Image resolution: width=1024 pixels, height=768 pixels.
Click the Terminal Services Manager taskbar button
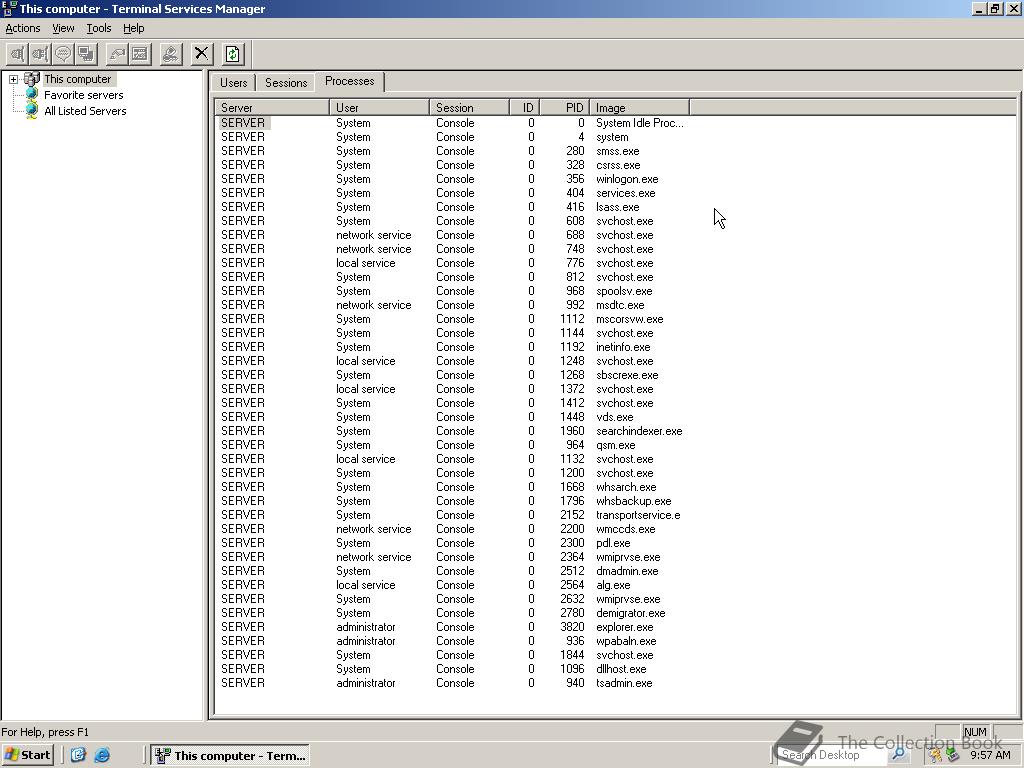click(x=230, y=756)
